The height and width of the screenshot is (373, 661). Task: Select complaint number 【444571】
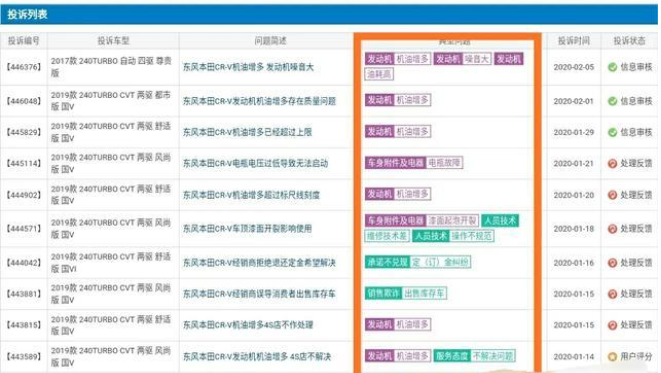click(x=24, y=229)
